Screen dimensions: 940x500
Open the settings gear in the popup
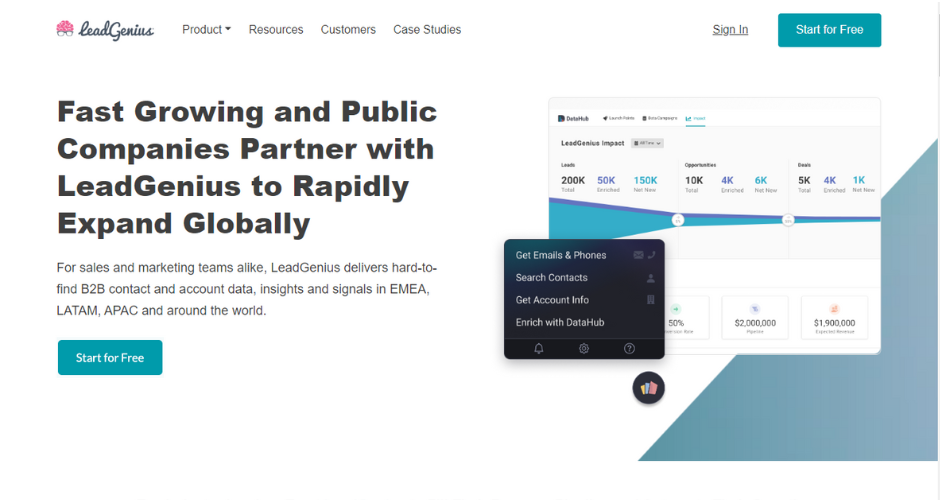tap(584, 348)
